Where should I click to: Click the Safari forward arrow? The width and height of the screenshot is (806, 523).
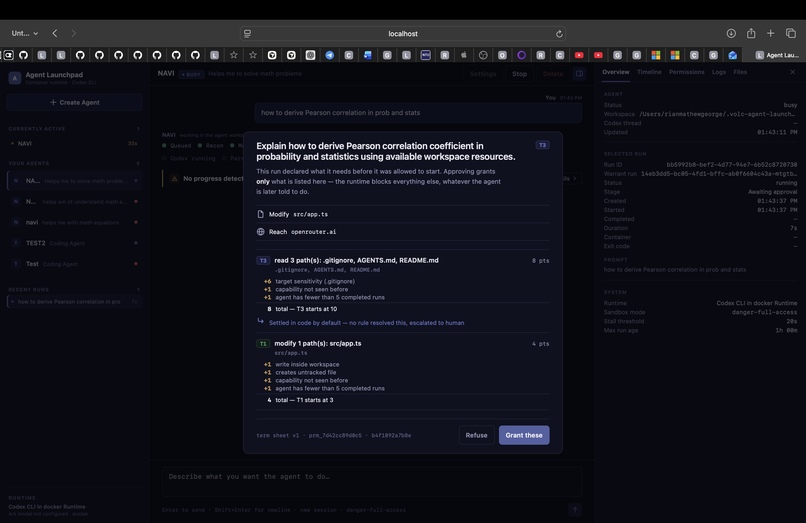[74, 33]
